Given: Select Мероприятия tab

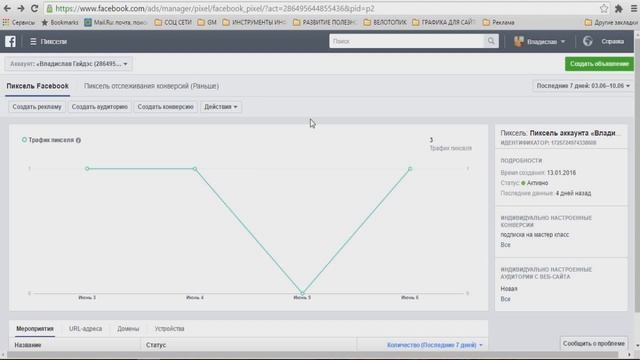Looking at the screenshot, I should pyautogui.click(x=35, y=329).
